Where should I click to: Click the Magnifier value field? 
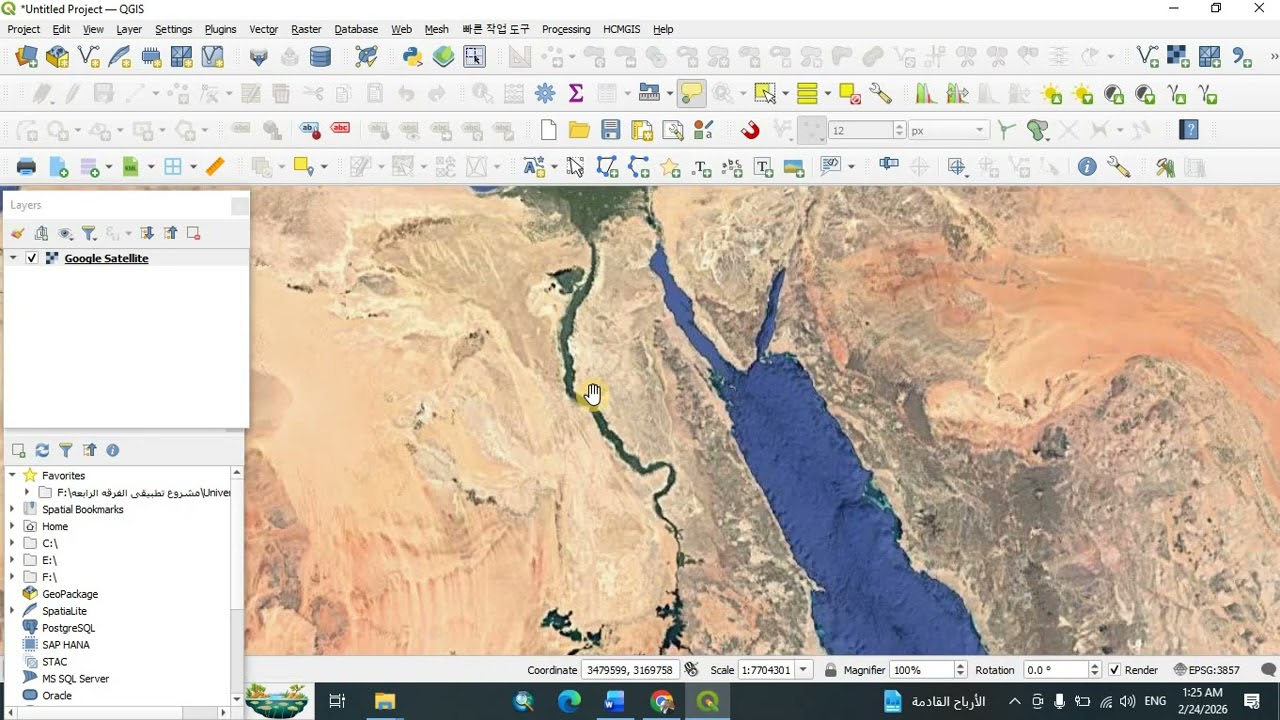point(921,670)
